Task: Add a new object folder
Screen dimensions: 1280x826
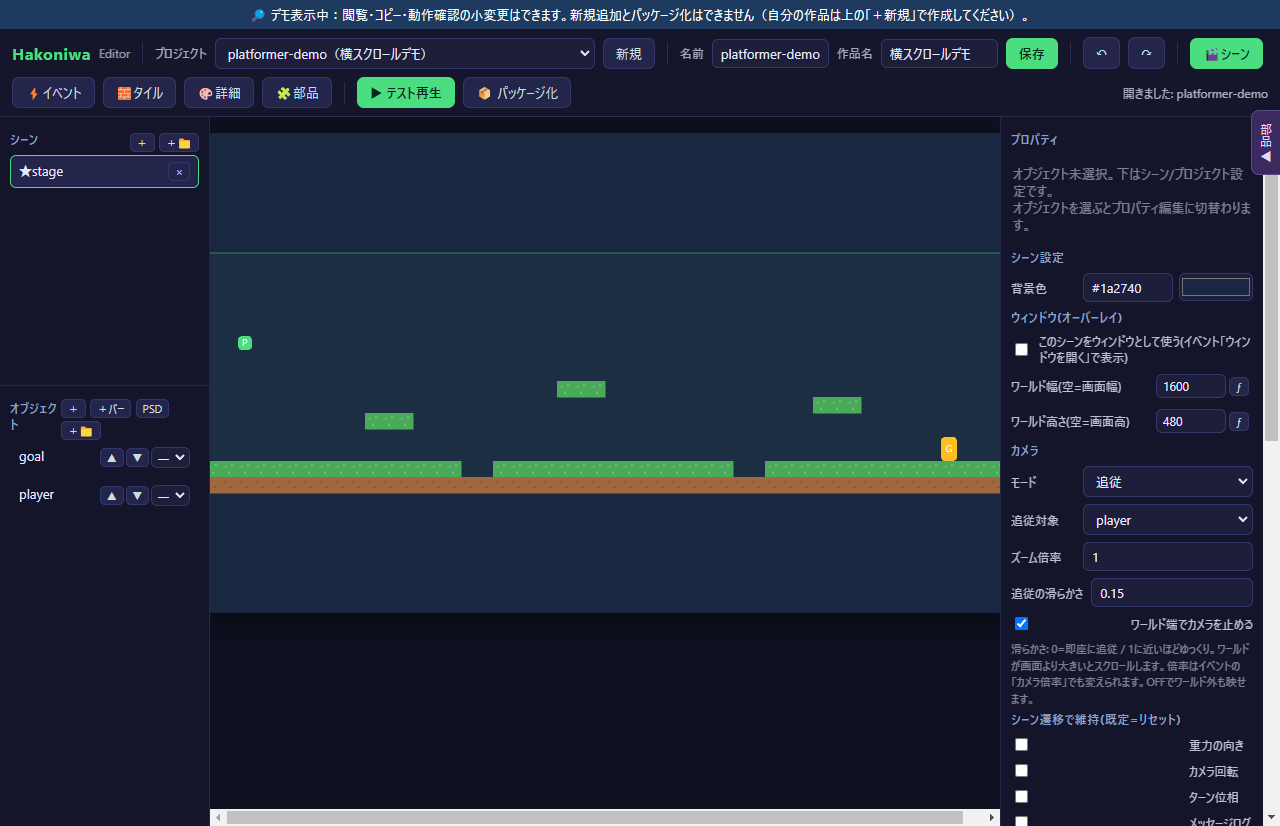Action: (80, 431)
